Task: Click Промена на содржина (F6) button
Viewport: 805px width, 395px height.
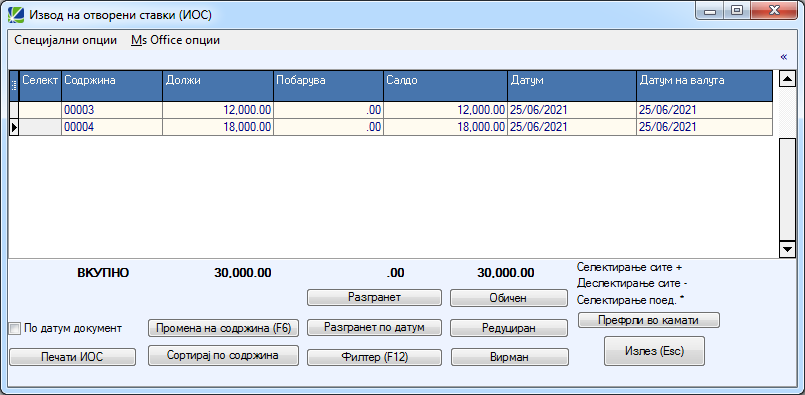Action: coord(223,328)
